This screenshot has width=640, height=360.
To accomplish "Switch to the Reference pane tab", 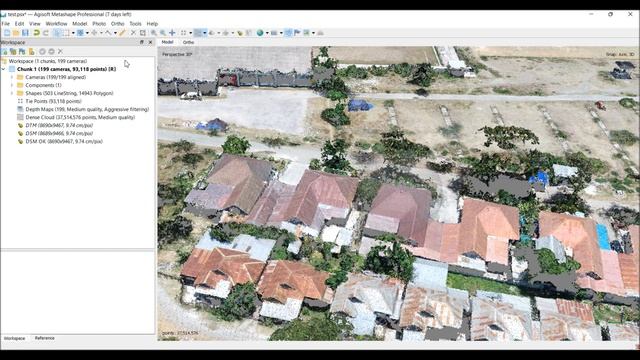I will [x=44, y=338].
